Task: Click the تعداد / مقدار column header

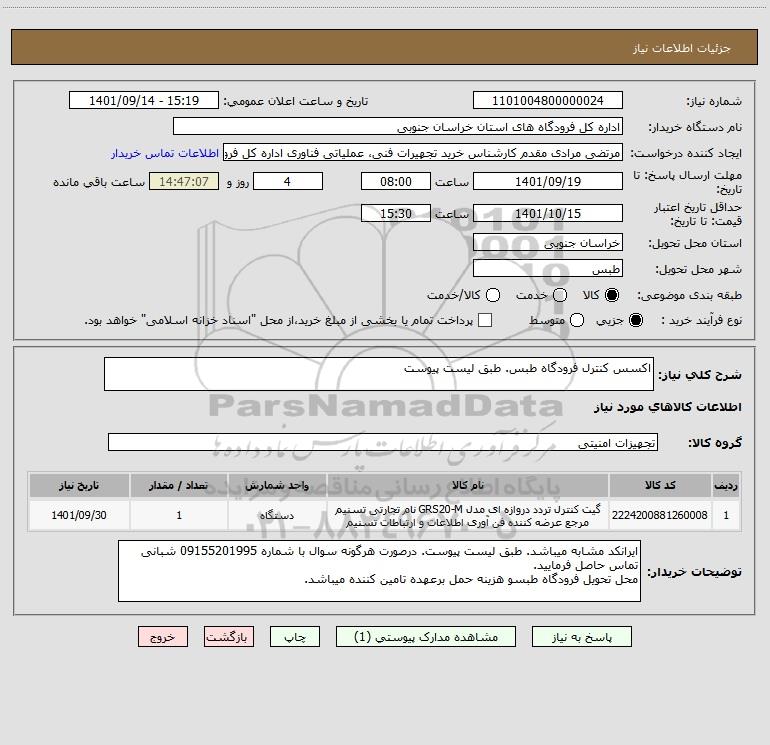Action: [179, 485]
